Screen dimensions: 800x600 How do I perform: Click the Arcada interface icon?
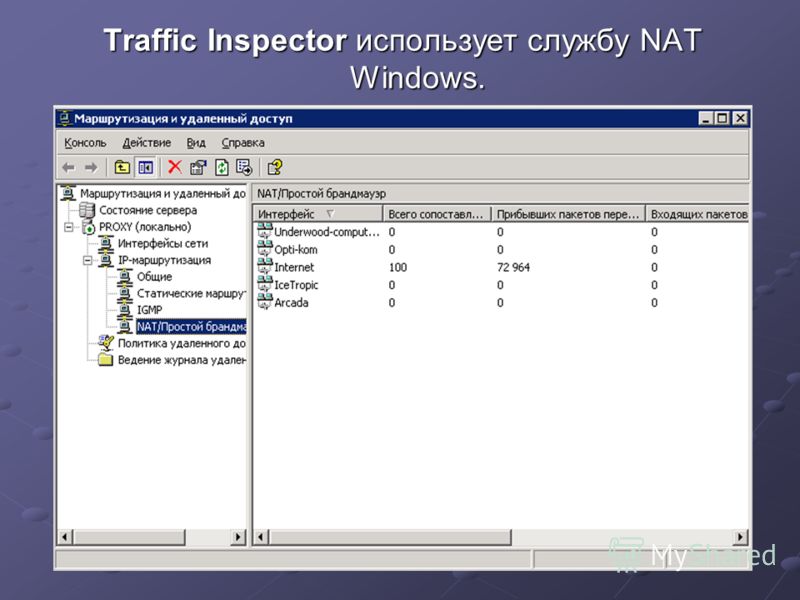click(265, 302)
